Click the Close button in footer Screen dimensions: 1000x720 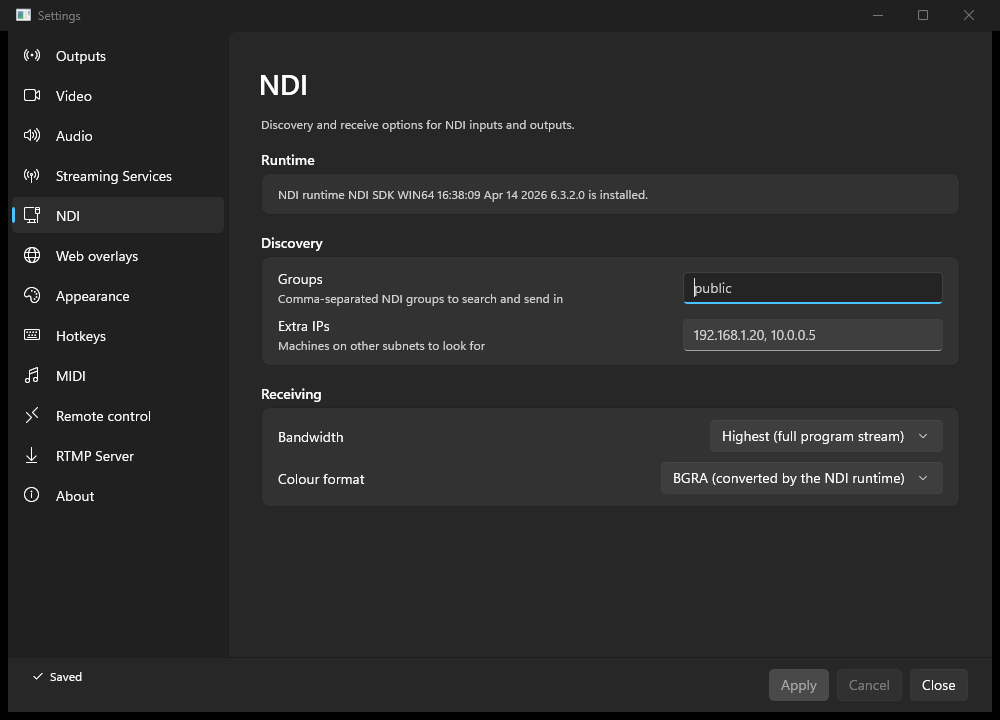coord(938,685)
